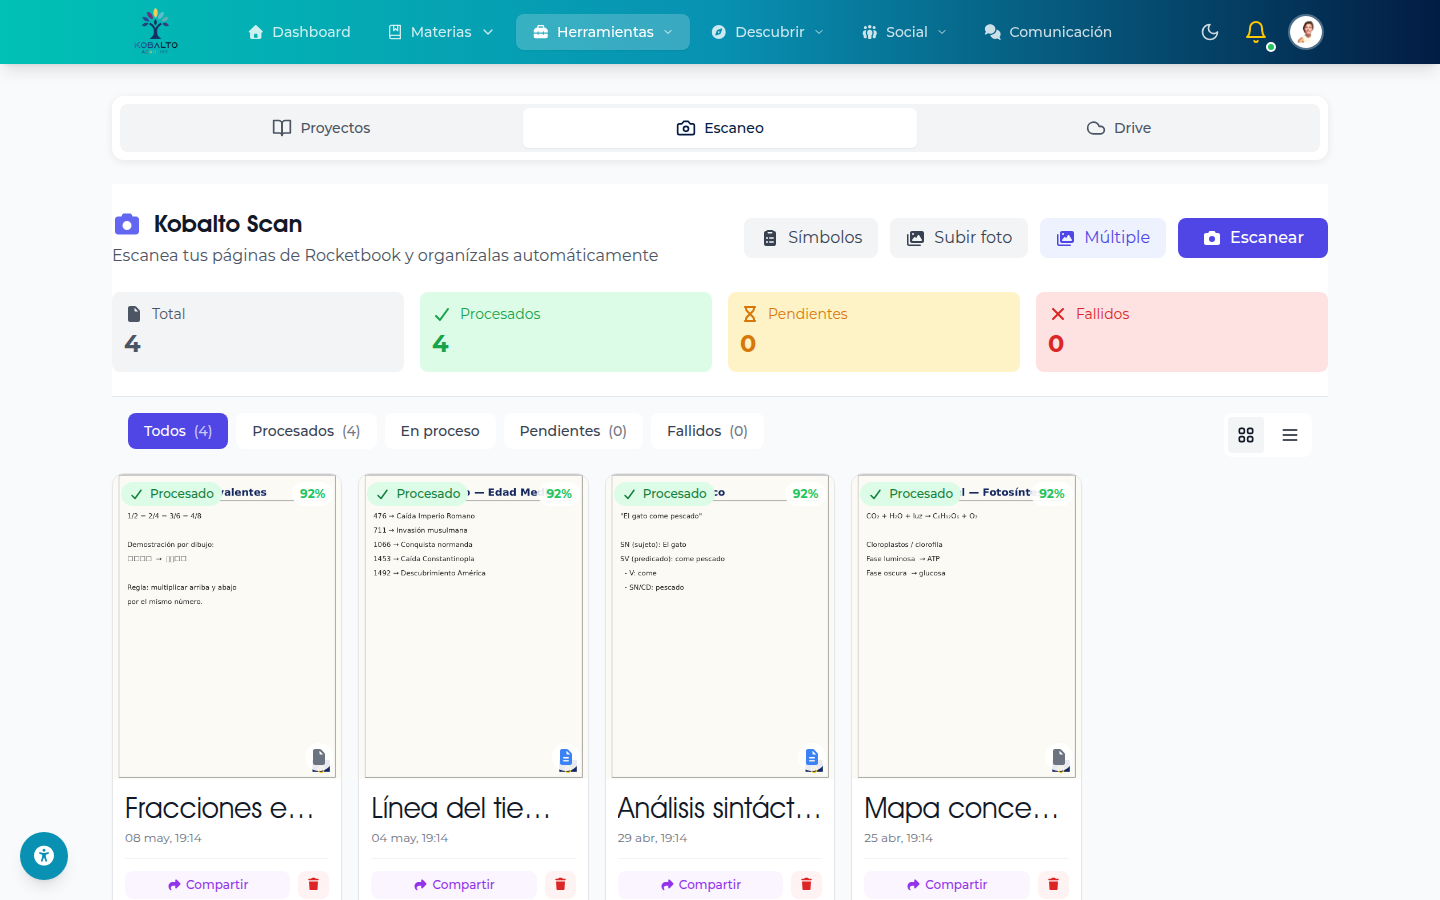Click document icon on Análisis sintáctico scan
The width and height of the screenshot is (1440, 900).
[812, 758]
